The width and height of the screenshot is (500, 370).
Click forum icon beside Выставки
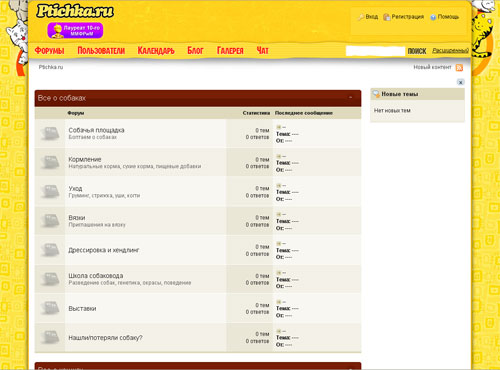pyautogui.click(x=50, y=308)
